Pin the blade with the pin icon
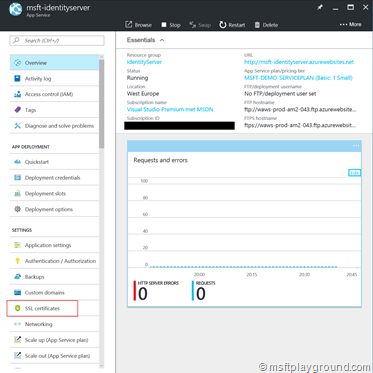373x373 pixels. click(x=320, y=7)
